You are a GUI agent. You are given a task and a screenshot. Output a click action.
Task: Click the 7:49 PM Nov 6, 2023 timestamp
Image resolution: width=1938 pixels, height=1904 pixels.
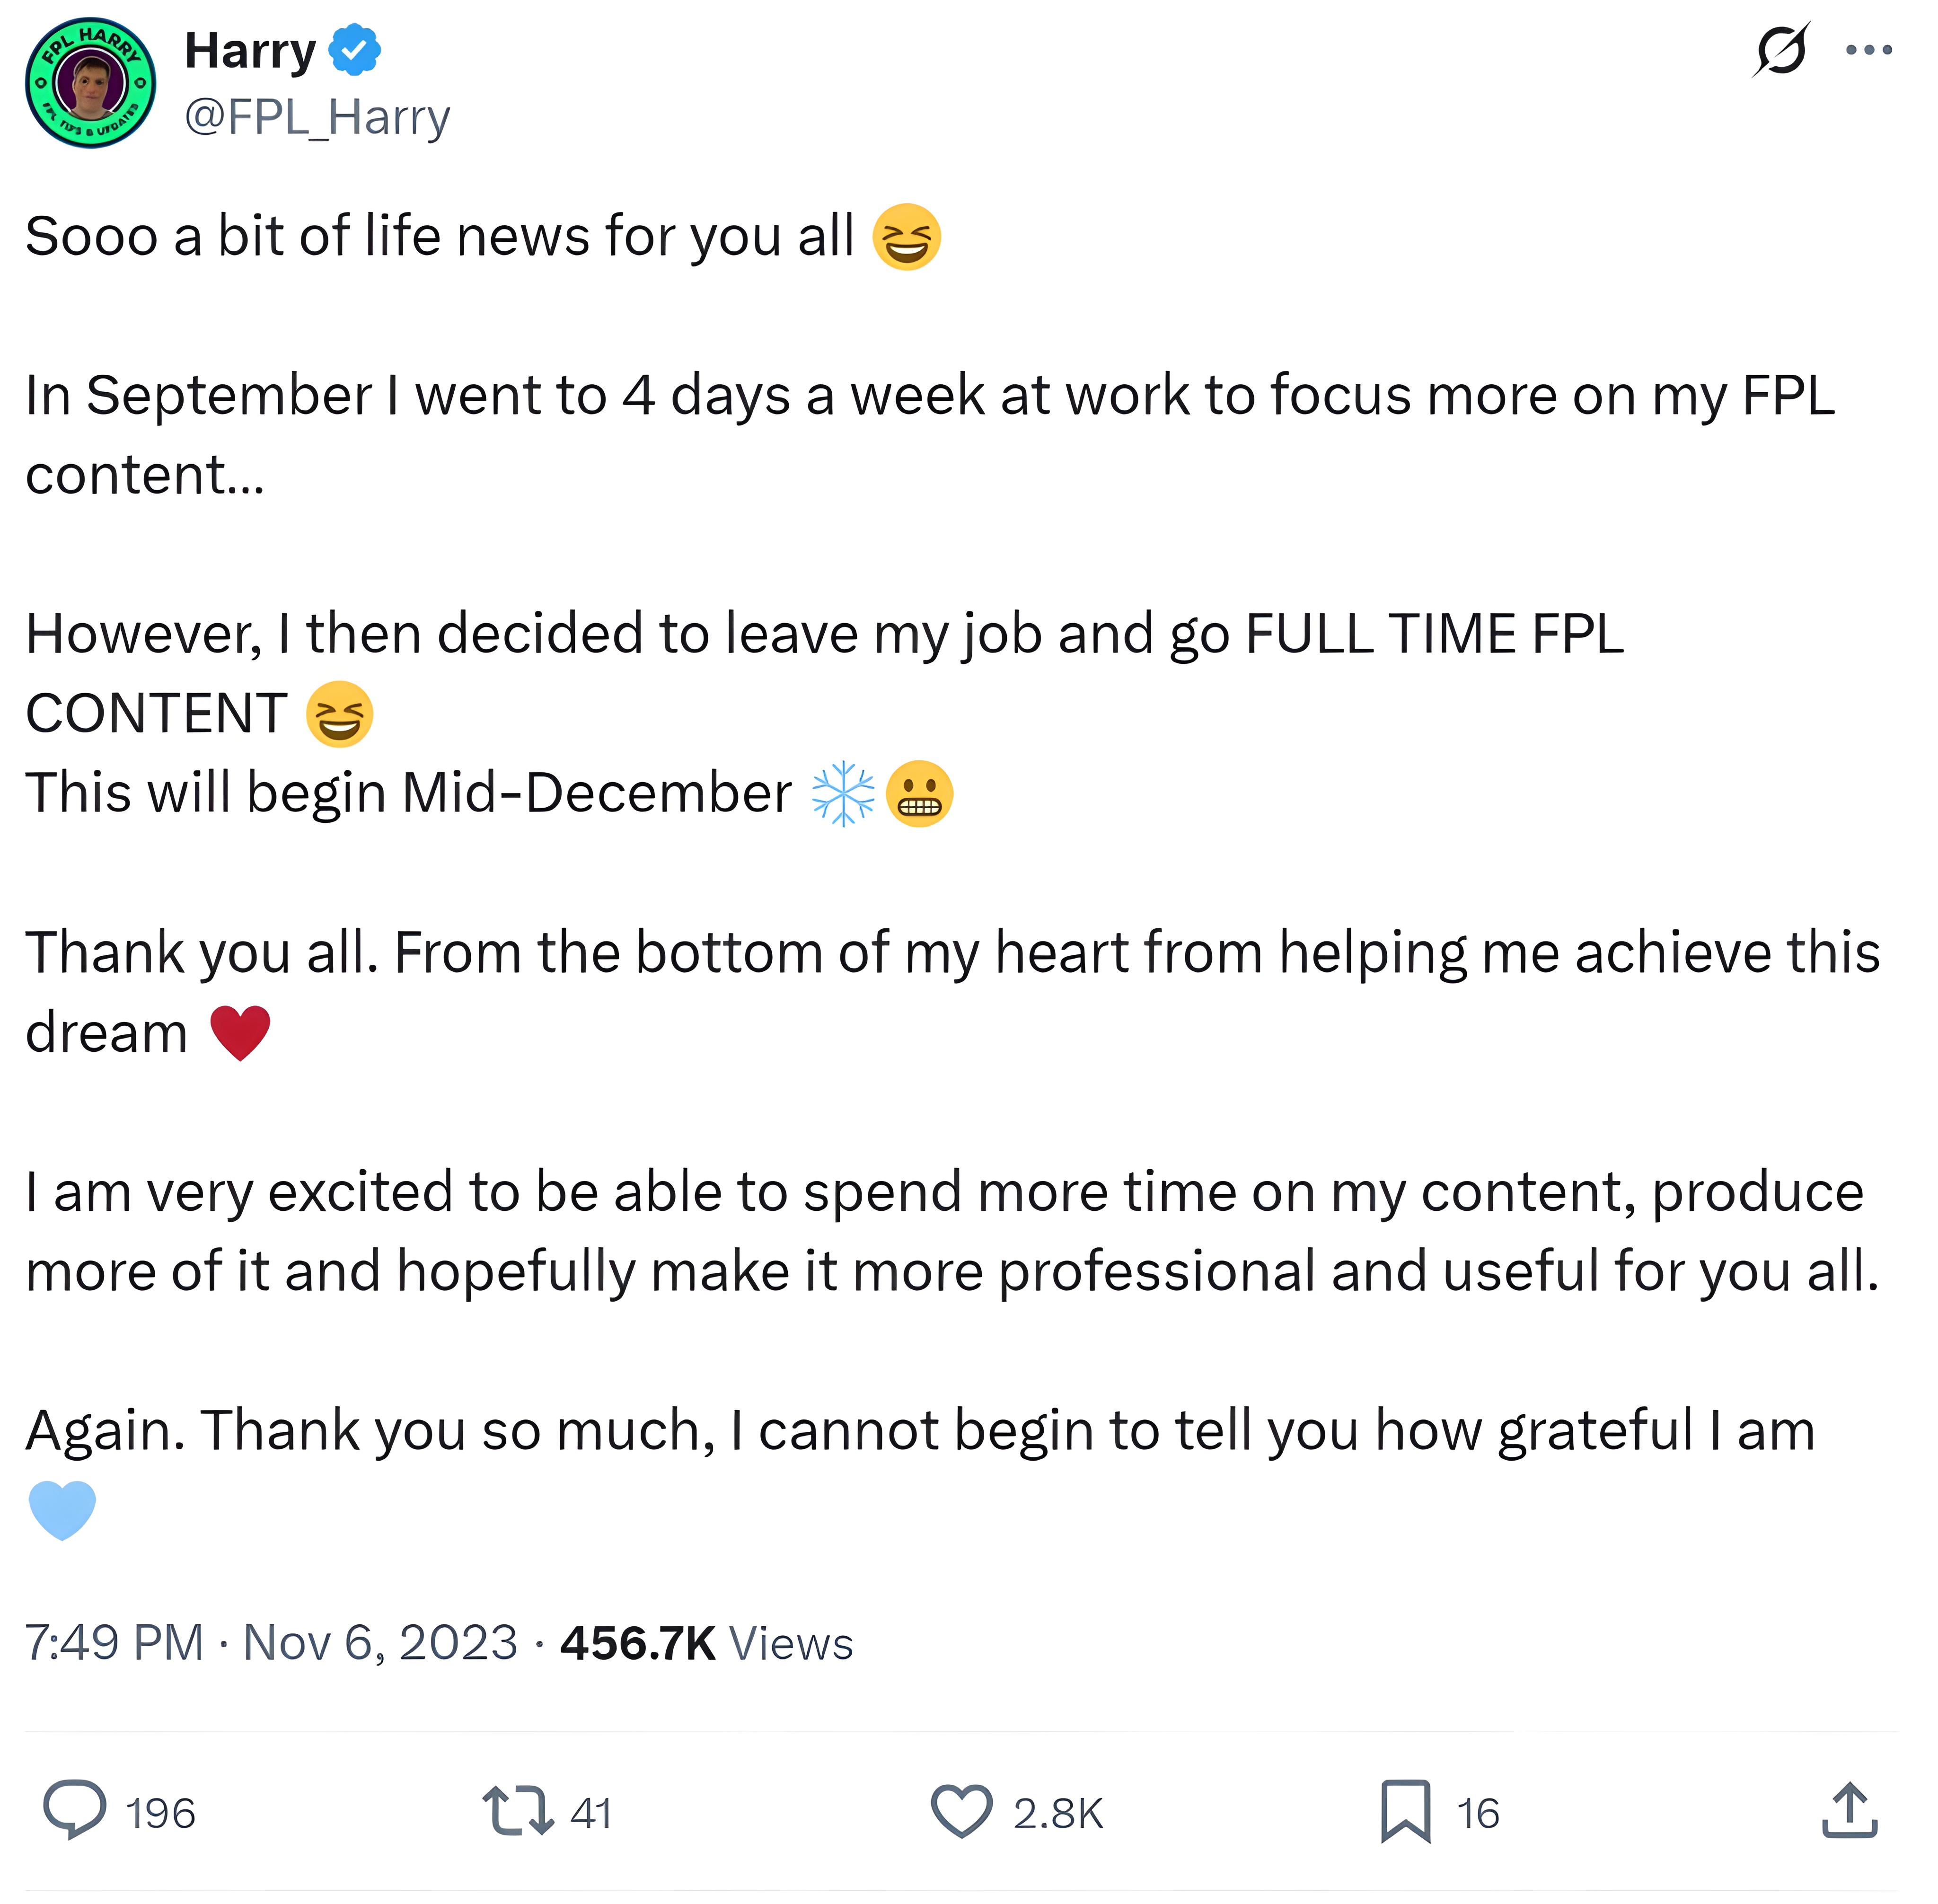point(271,1643)
